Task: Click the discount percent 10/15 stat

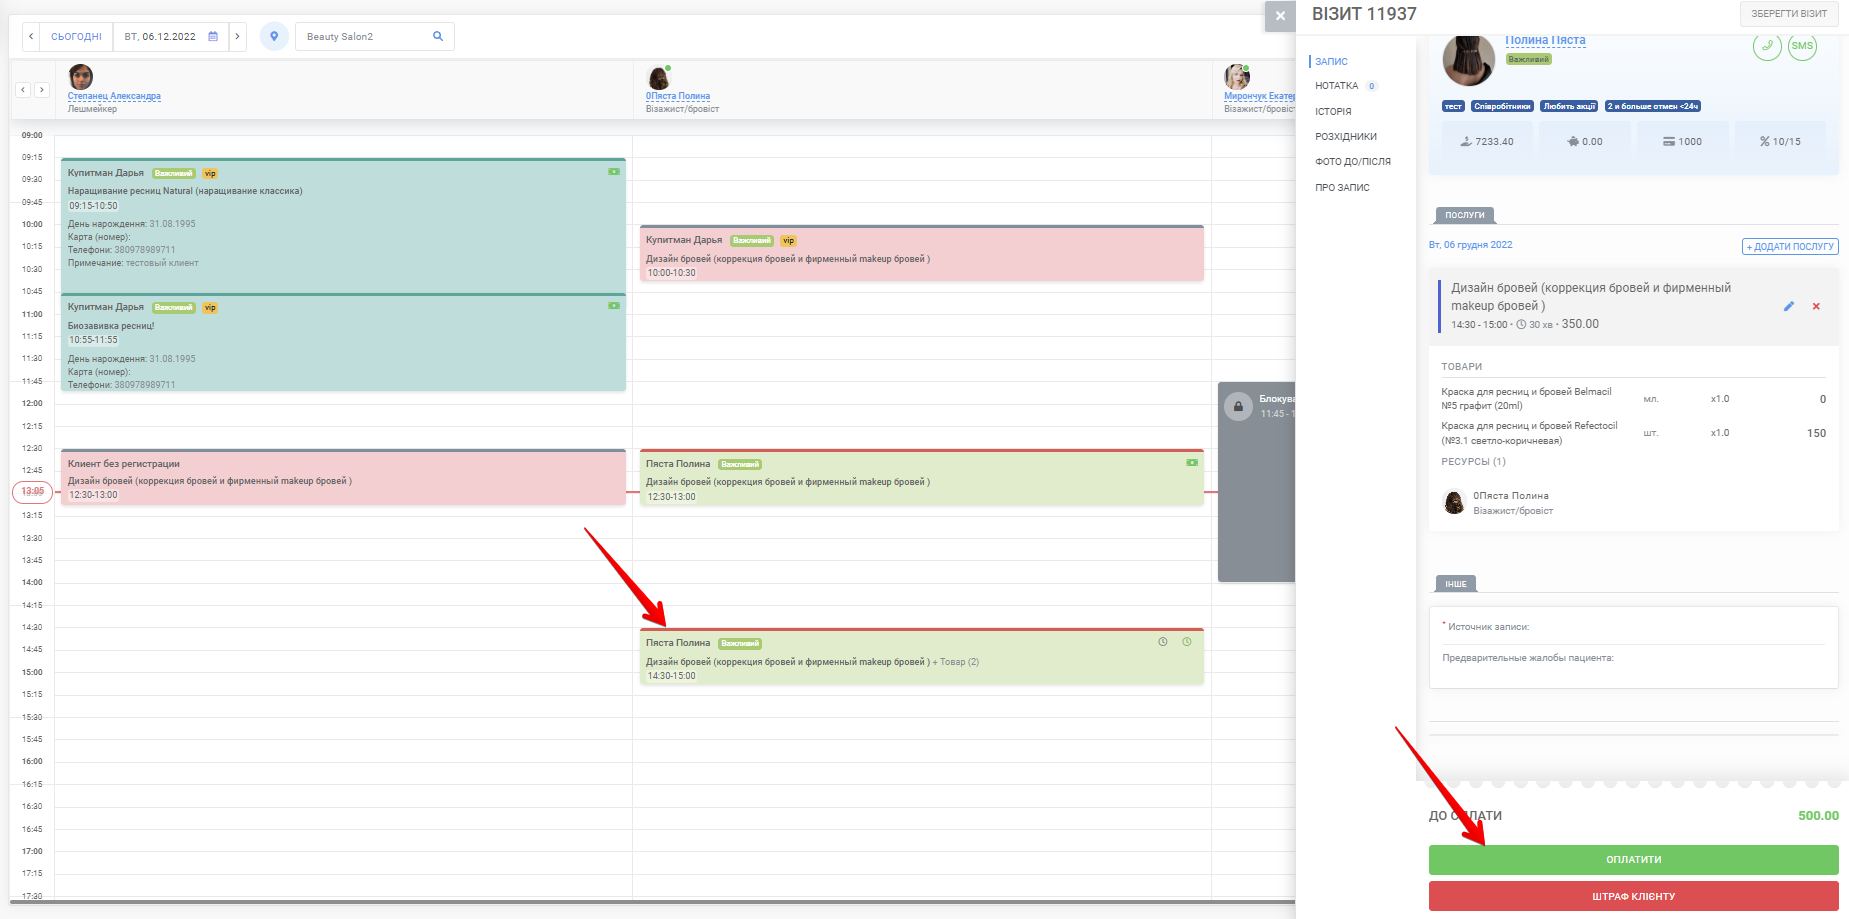Action: coord(1780,142)
